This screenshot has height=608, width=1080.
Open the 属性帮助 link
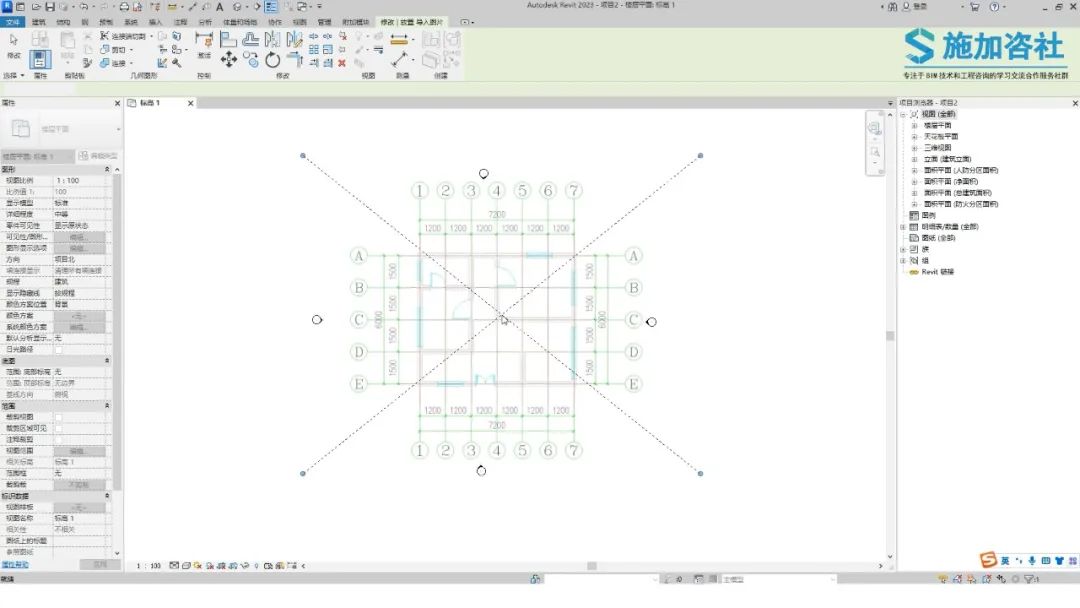click(x=15, y=565)
